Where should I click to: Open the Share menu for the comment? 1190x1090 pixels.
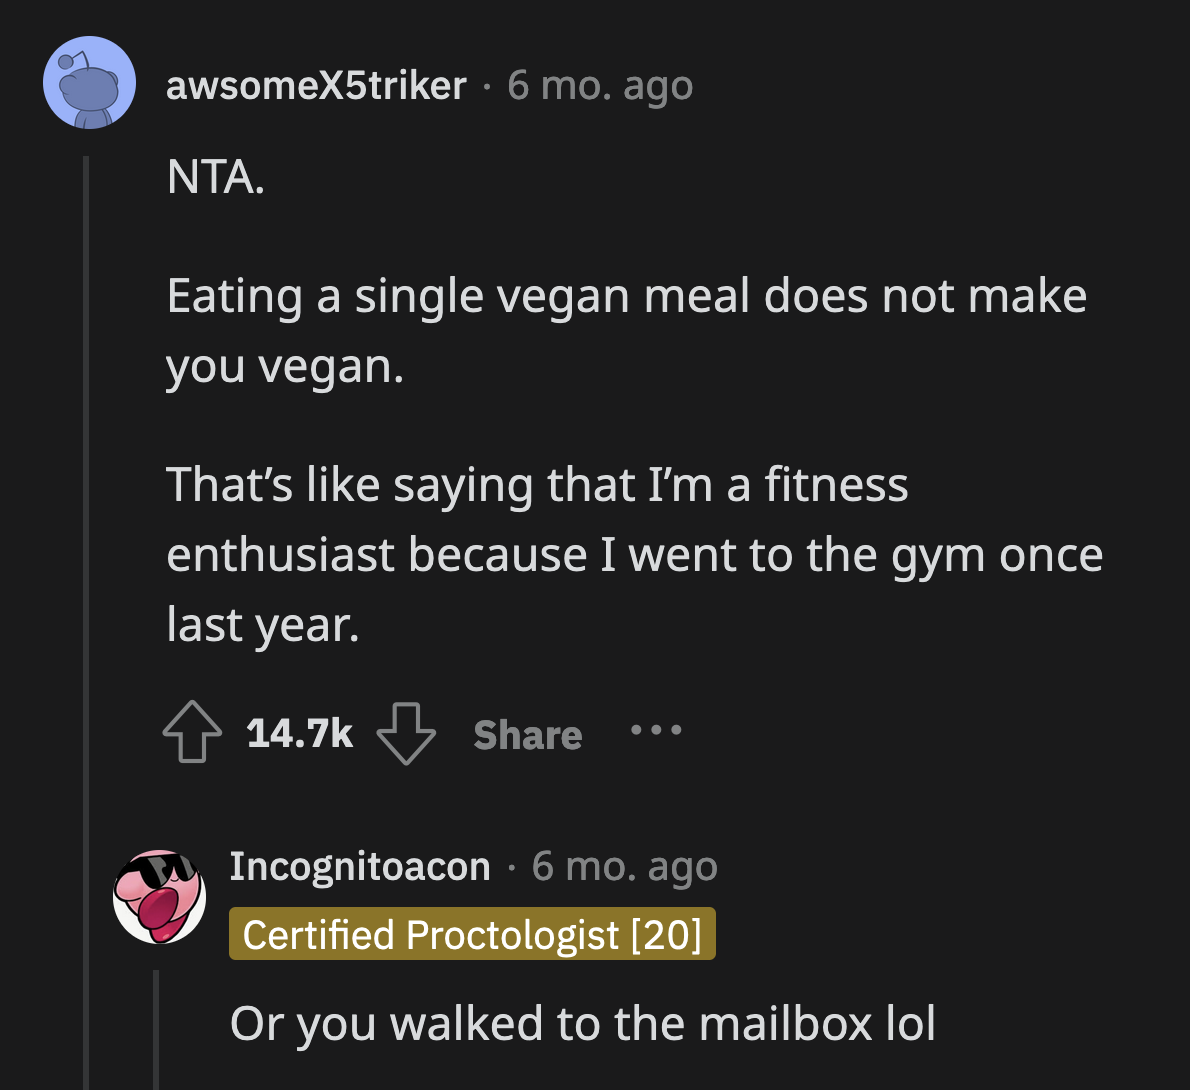[527, 733]
